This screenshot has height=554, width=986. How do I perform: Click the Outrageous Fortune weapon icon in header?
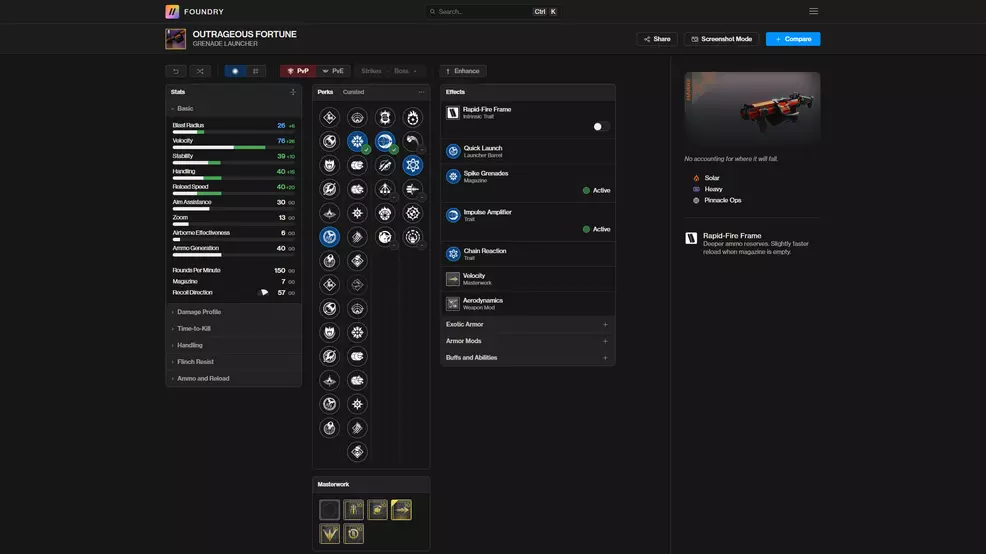click(175, 39)
